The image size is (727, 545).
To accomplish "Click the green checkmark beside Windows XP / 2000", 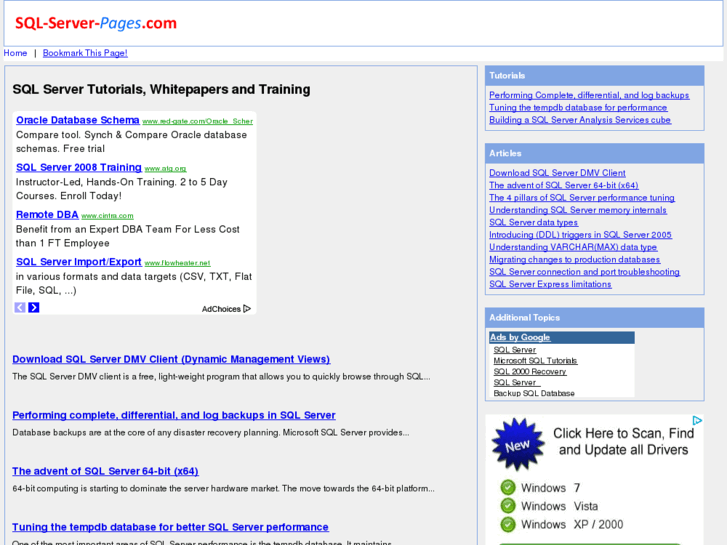I will pyautogui.click(x=508, y=524).
